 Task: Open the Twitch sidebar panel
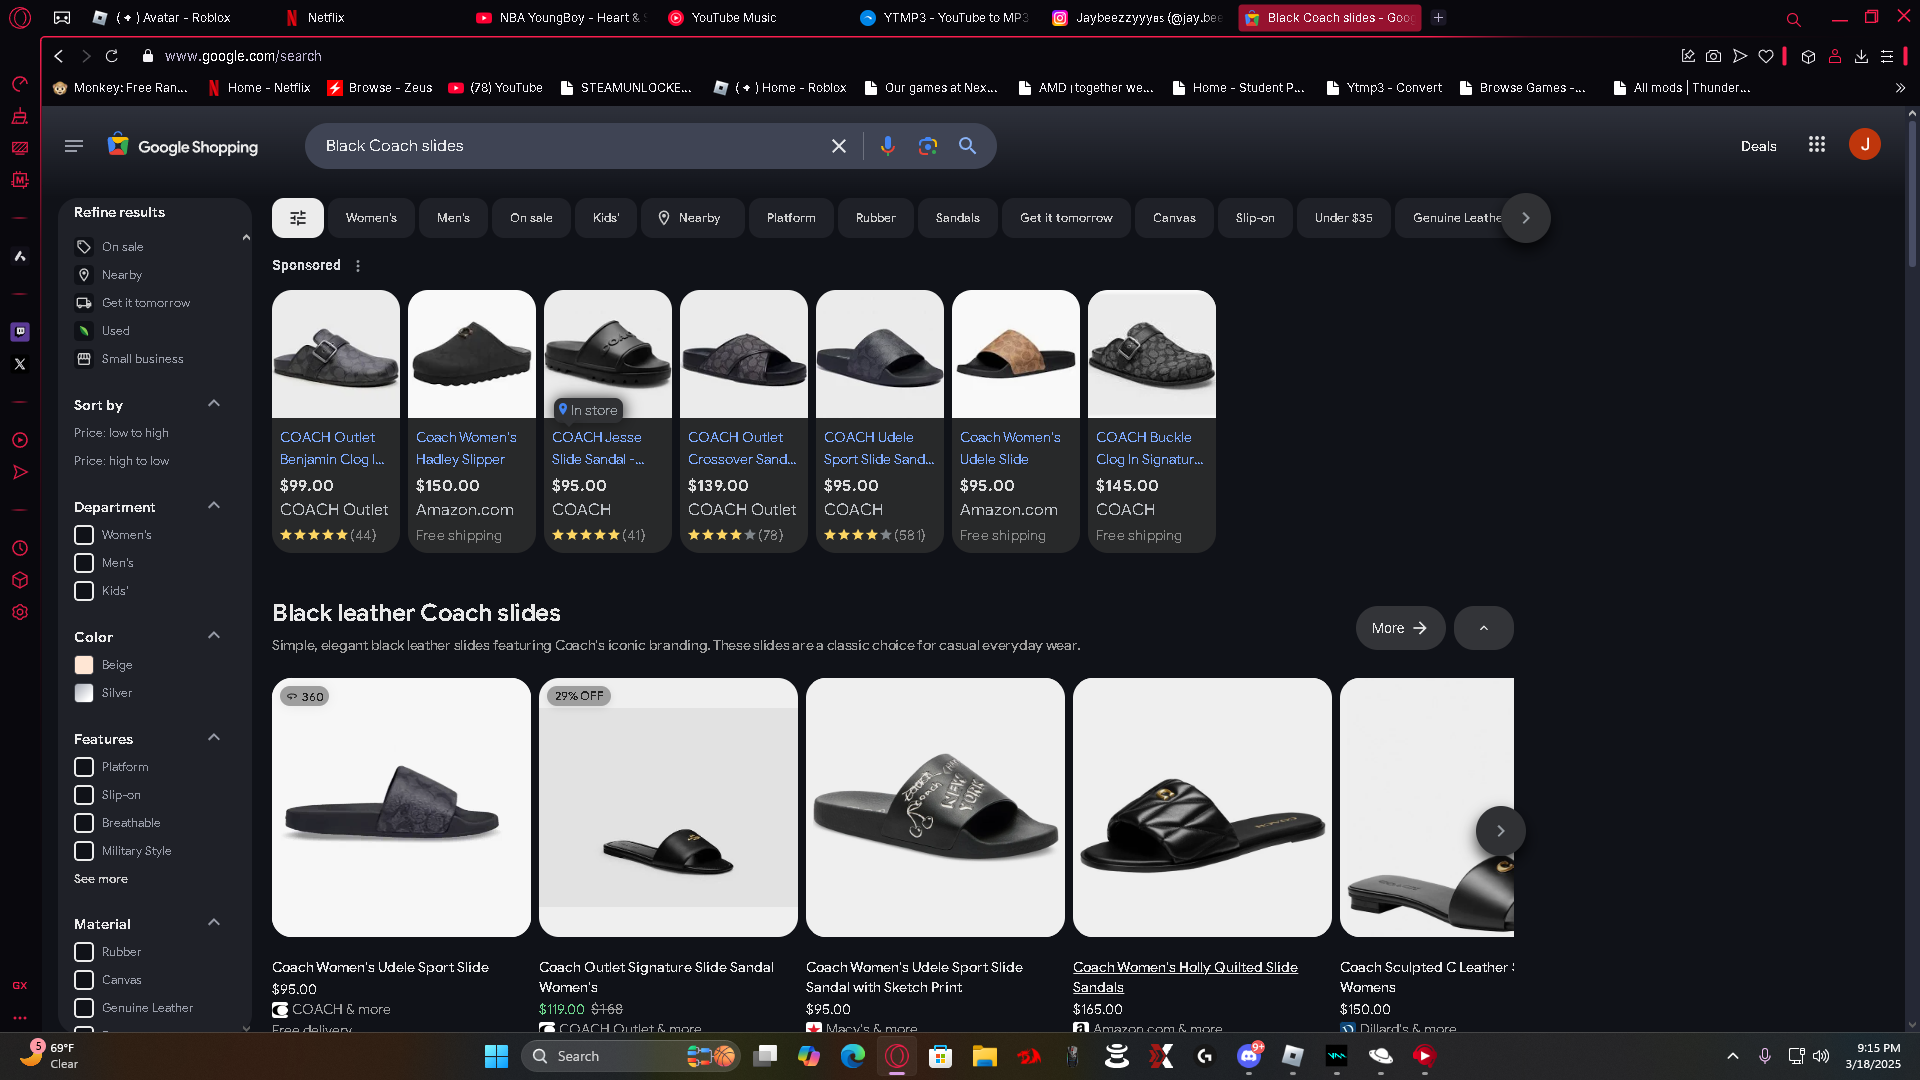(x=20, y=332)
